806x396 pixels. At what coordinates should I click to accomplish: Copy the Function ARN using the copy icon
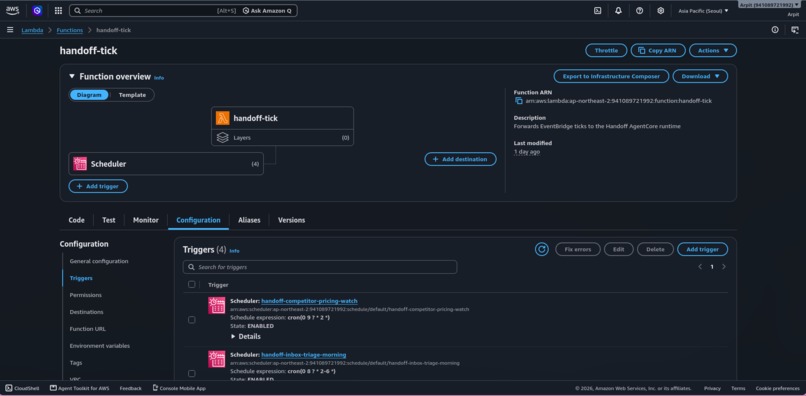(x=519, y=101)
